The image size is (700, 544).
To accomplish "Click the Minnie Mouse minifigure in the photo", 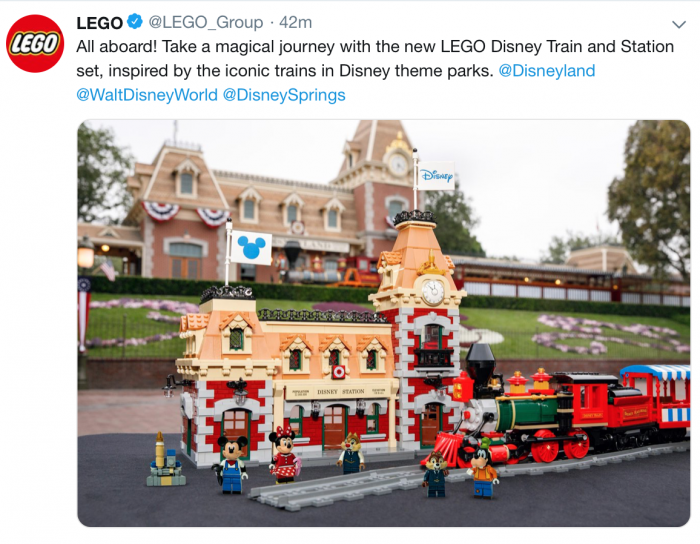I will click(x=284, y=455).
